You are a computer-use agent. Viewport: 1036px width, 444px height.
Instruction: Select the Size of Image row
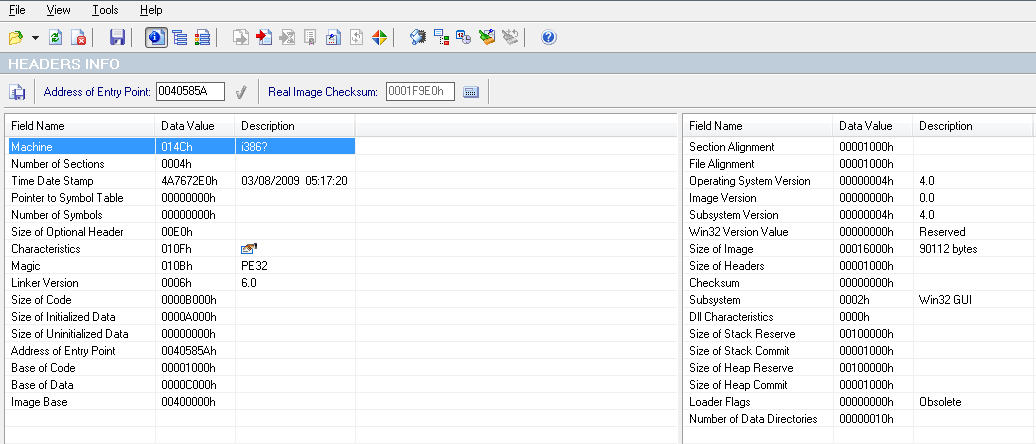pos(859,249)
